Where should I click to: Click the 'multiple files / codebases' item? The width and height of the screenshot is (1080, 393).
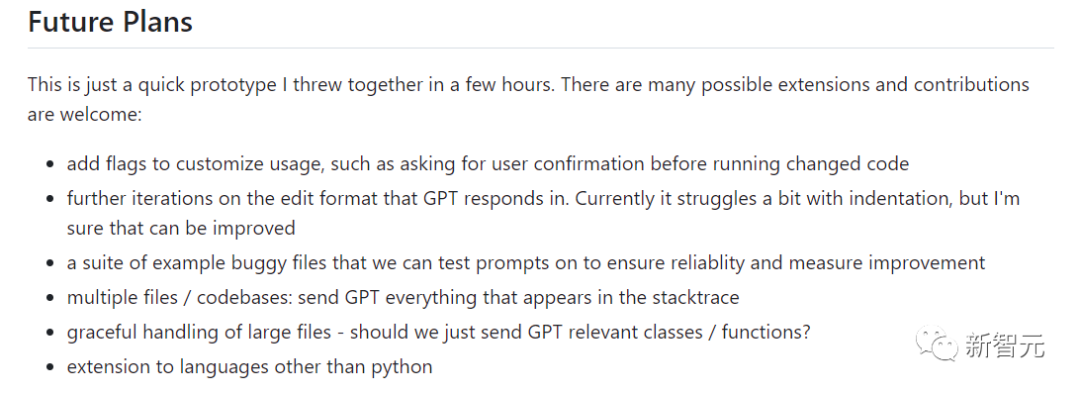pos(403,297)
